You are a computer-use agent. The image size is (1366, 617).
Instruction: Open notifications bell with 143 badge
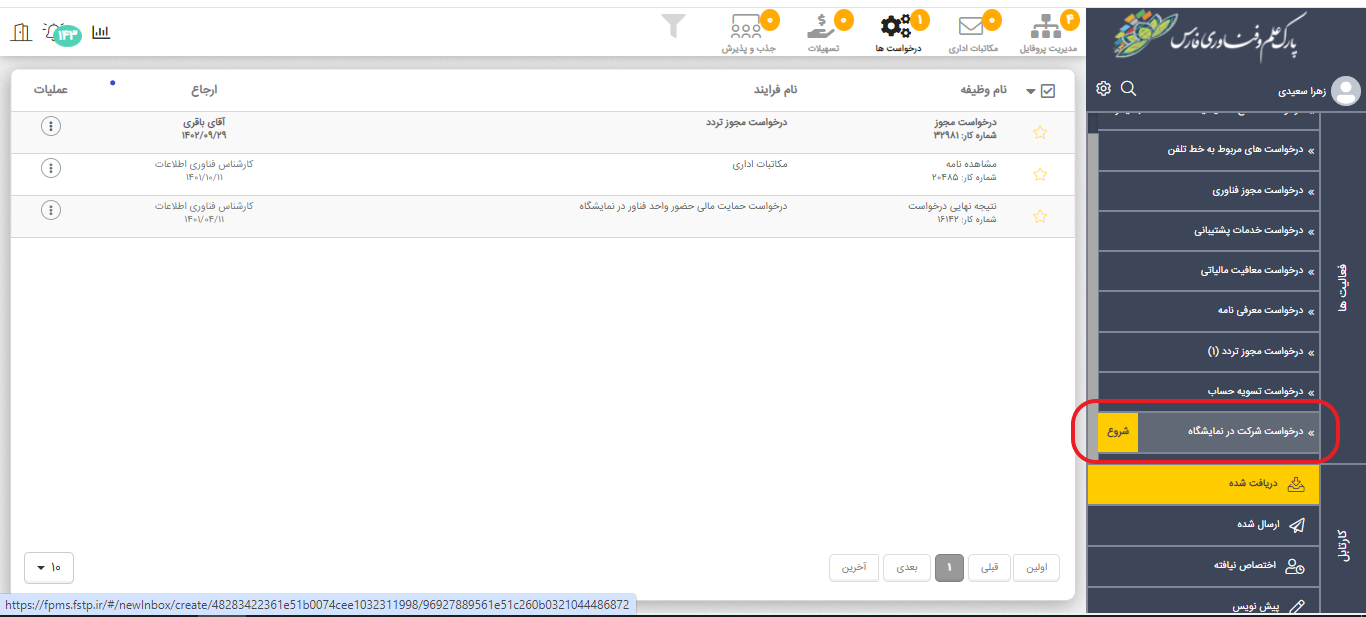57,32
